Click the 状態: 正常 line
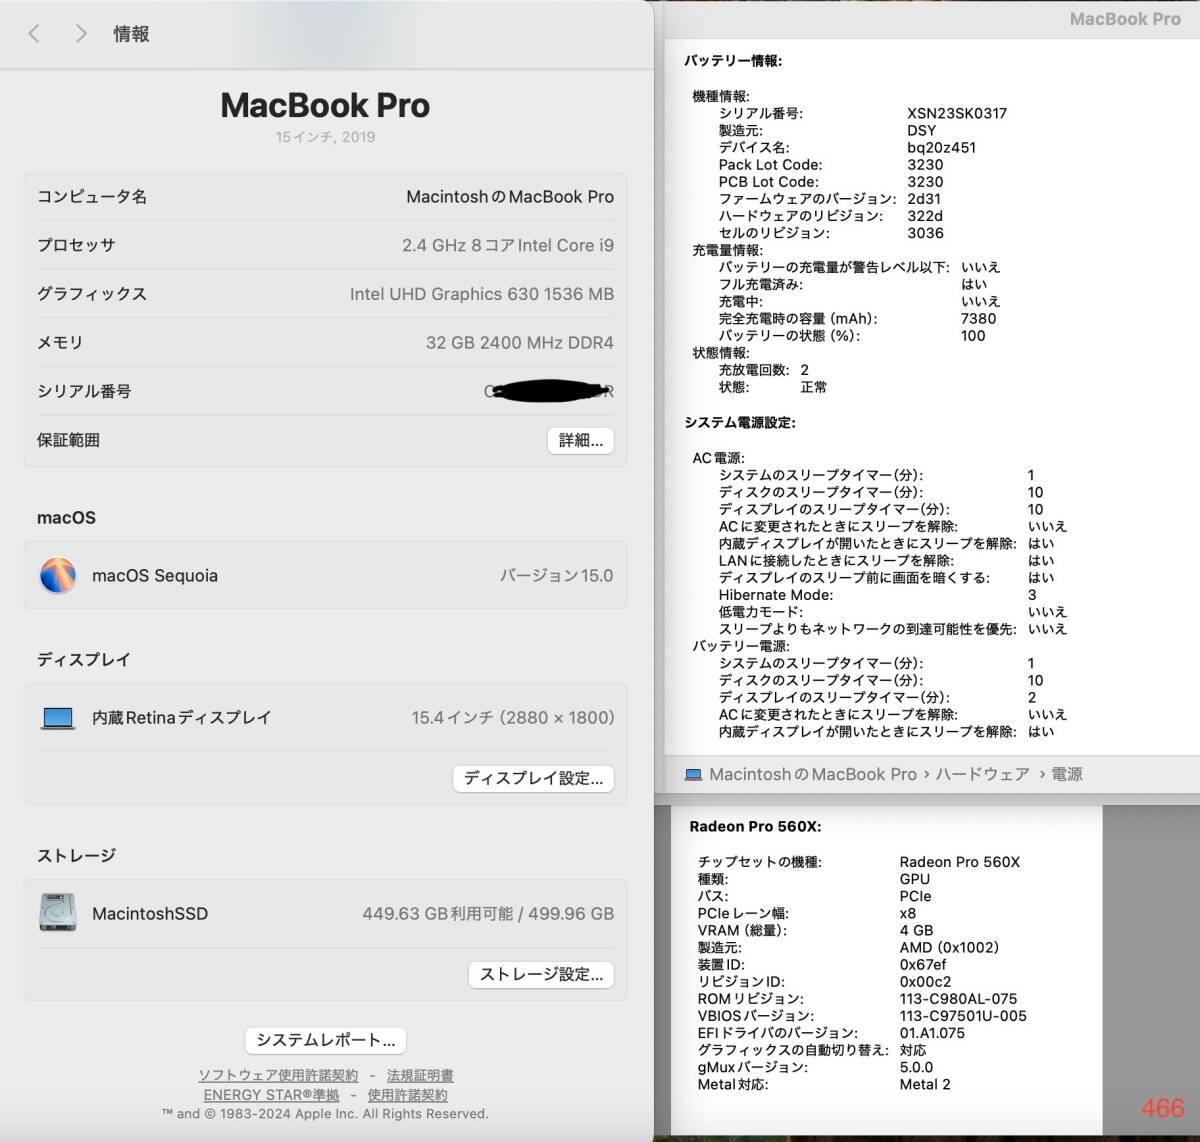This screenshot has width=1200, height=1142. pyautogui.click(x=773, y=386)
